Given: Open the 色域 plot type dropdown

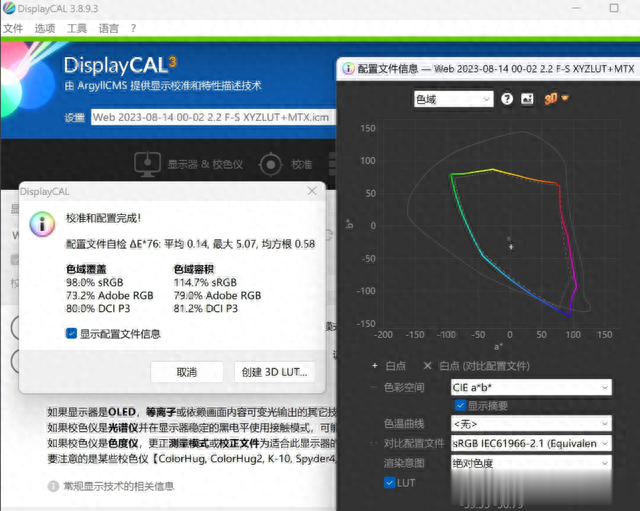Looking at the screenshot, I should pos(453,99).
